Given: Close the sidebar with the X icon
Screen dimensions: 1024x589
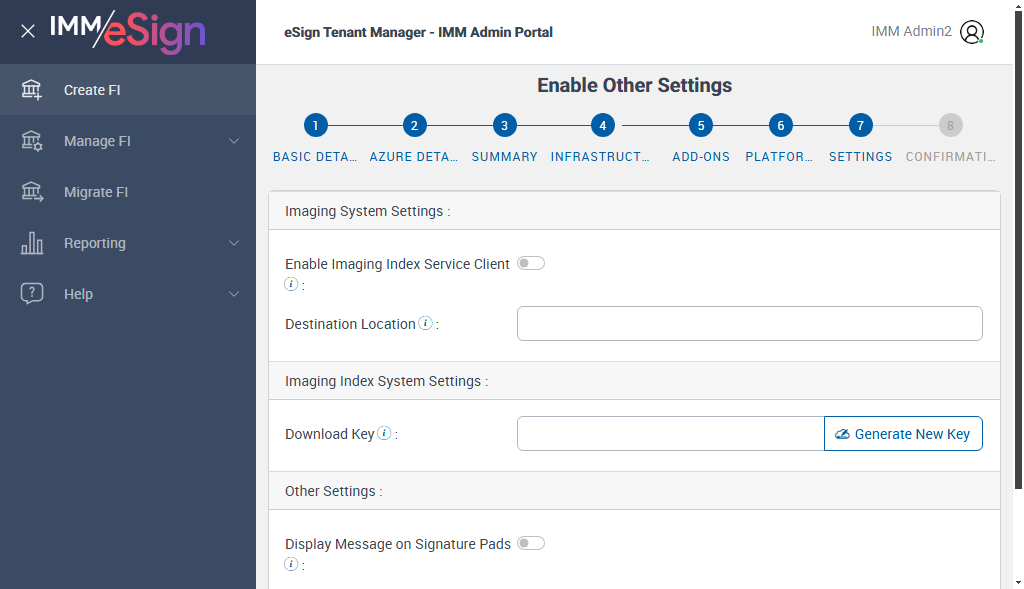Looking at the screenshot, I should 28,31.
